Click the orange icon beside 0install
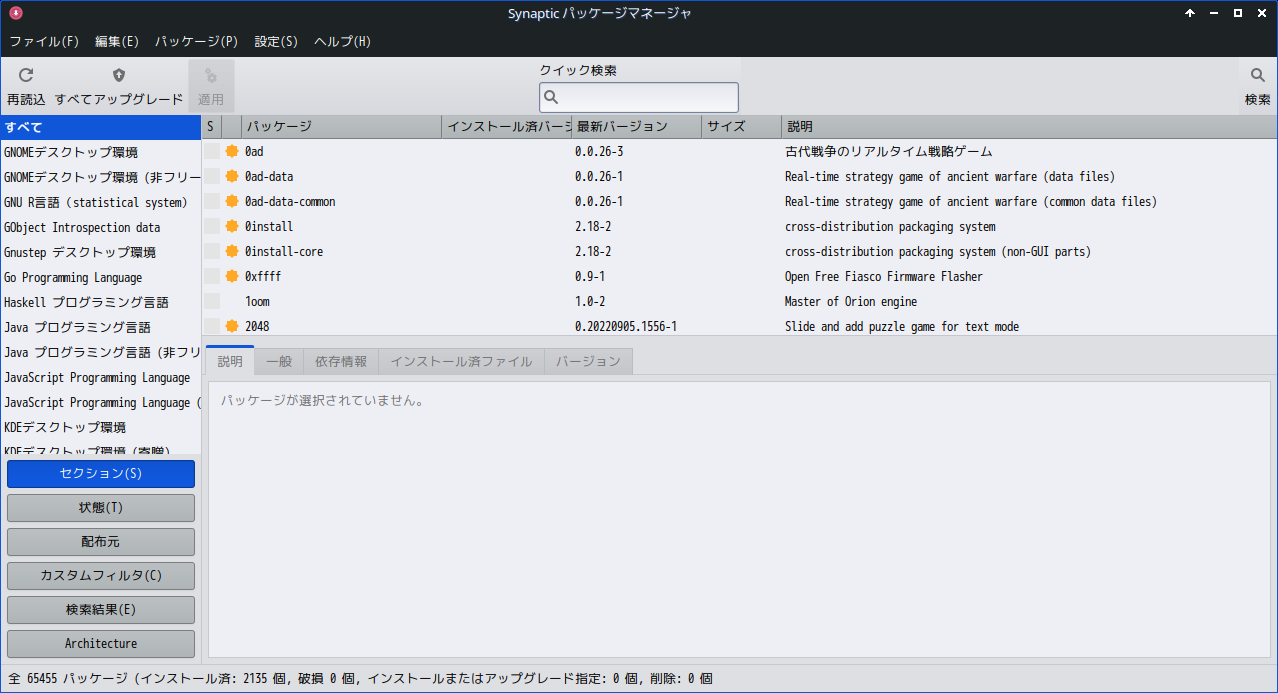Viewport: 1278px width, 693px height. 232,226
